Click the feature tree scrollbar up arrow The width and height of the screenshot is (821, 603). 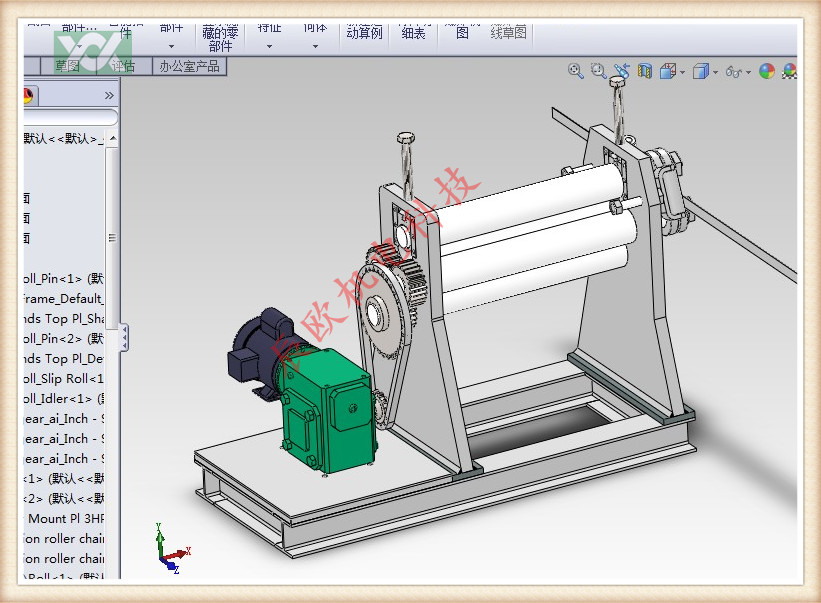(113, 138)
